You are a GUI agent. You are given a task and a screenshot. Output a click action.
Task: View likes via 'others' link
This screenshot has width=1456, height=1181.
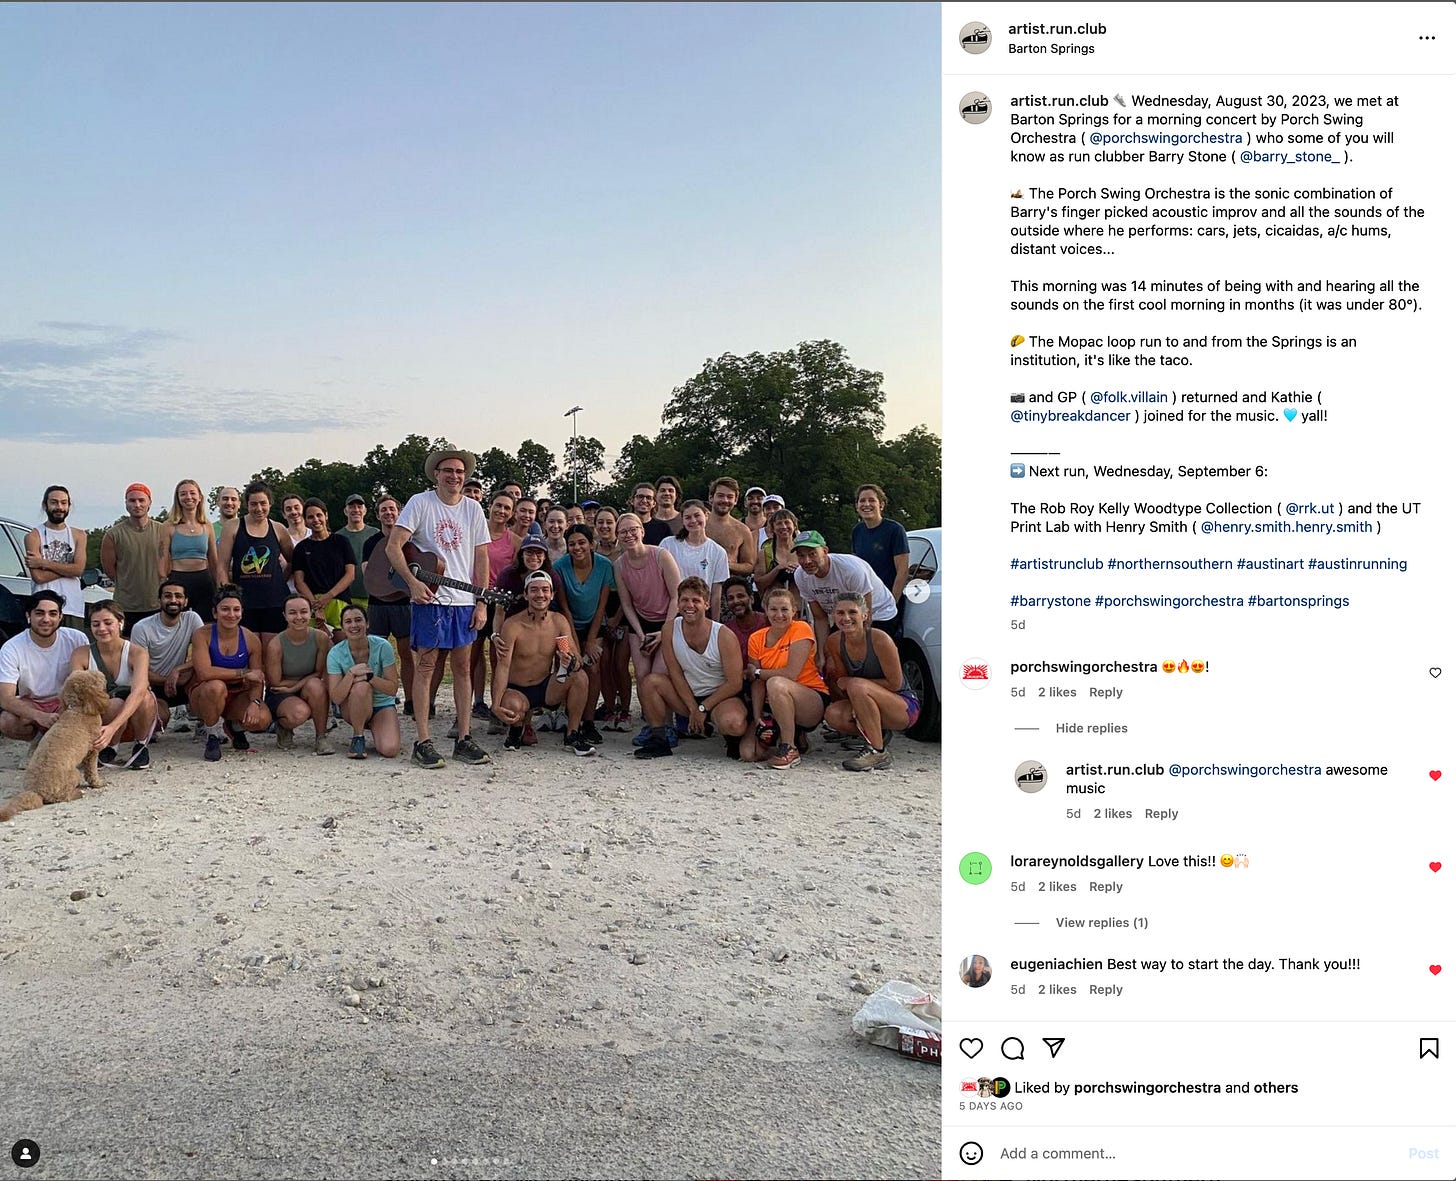pyautogui.click(x=1276, y=1088)
